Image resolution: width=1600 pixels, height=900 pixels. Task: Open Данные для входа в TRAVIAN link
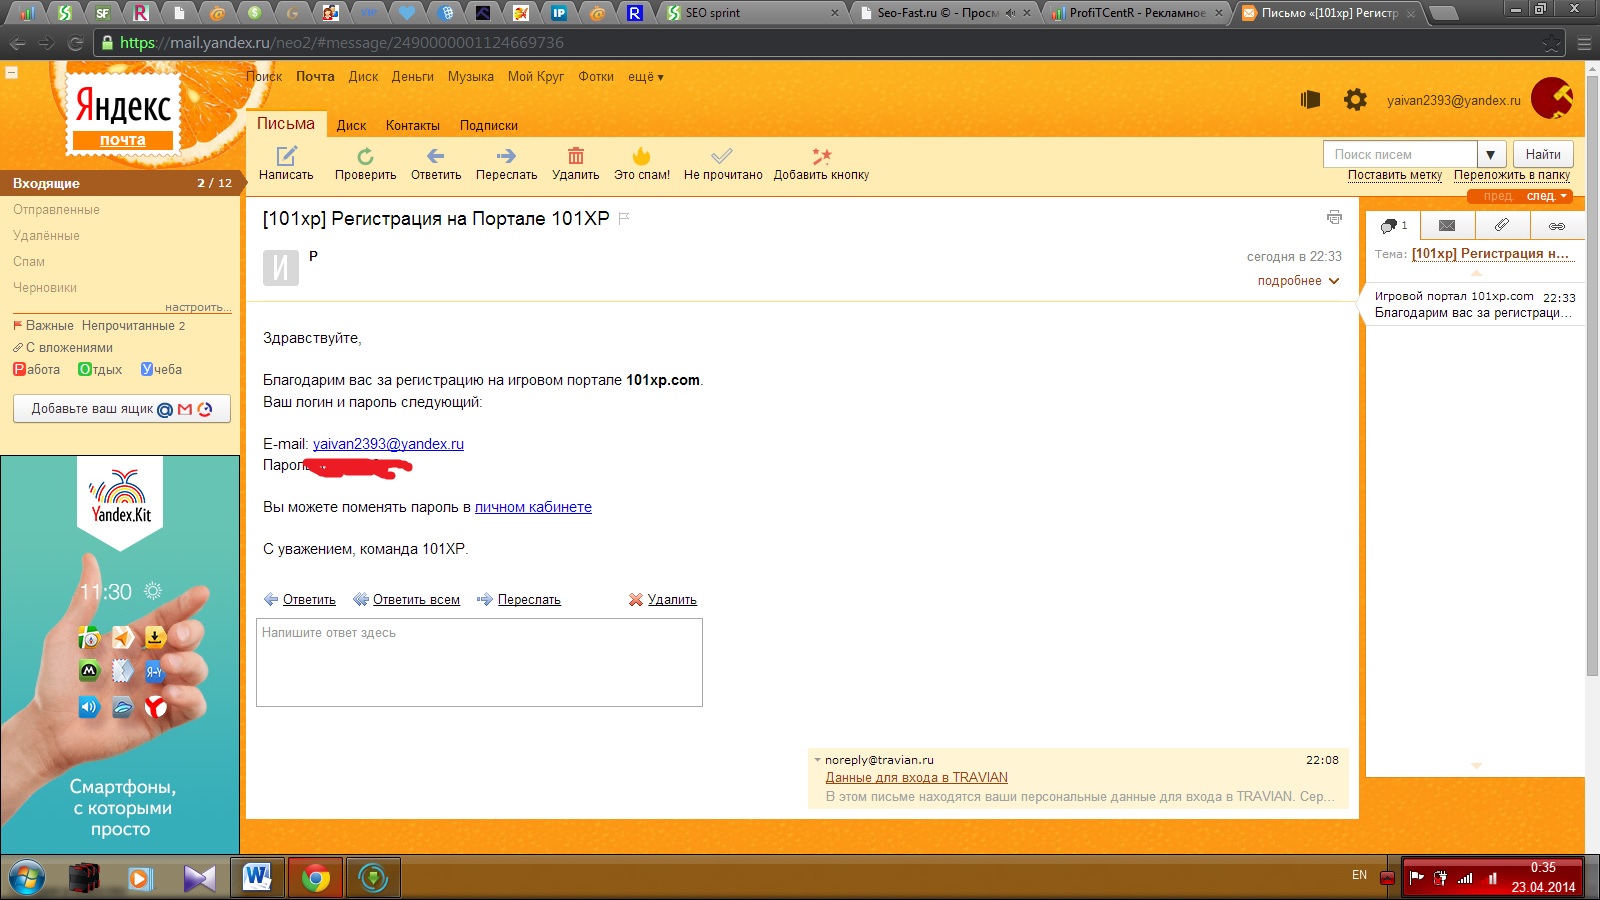916,778
